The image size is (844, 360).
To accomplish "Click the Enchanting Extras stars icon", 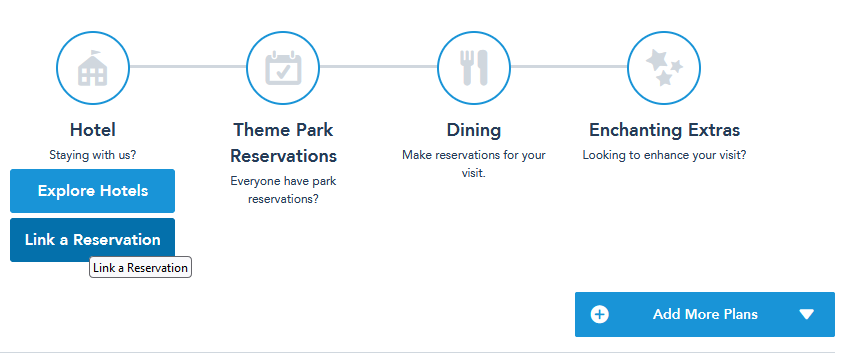I will coord(664,68).
